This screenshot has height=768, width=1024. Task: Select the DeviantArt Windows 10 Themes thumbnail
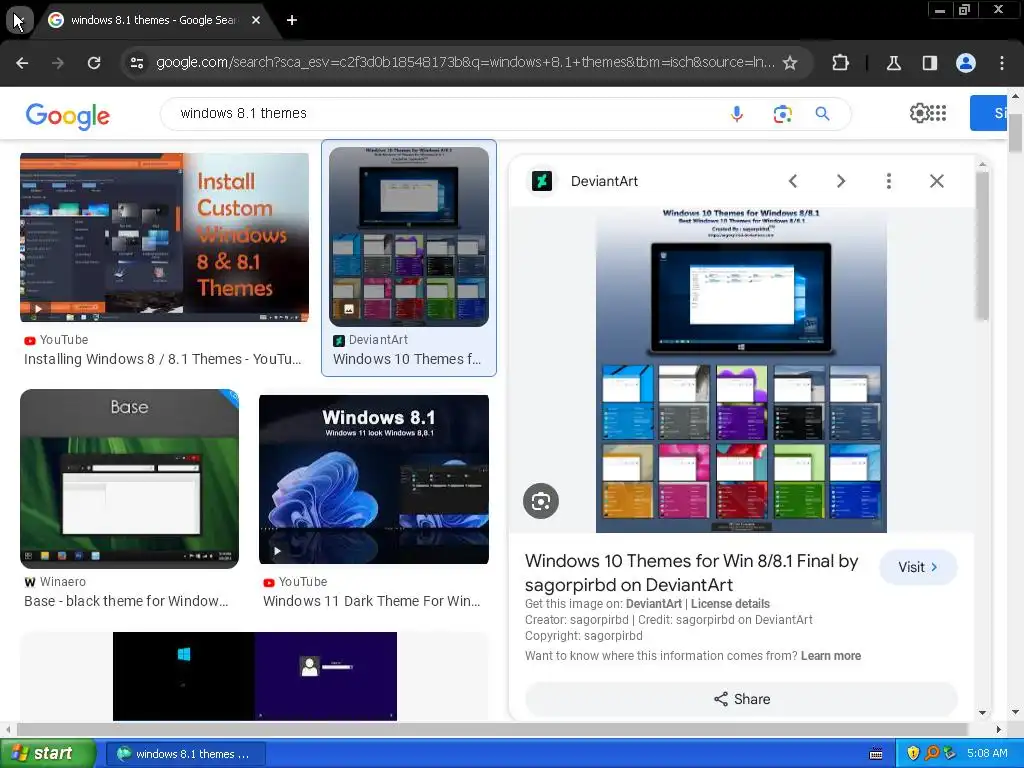409,236
